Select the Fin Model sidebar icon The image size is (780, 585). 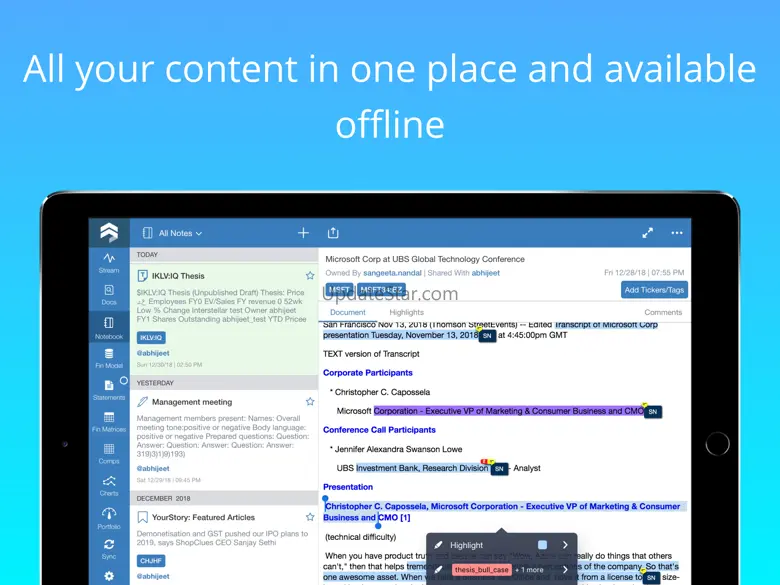(x=108, y=358)
